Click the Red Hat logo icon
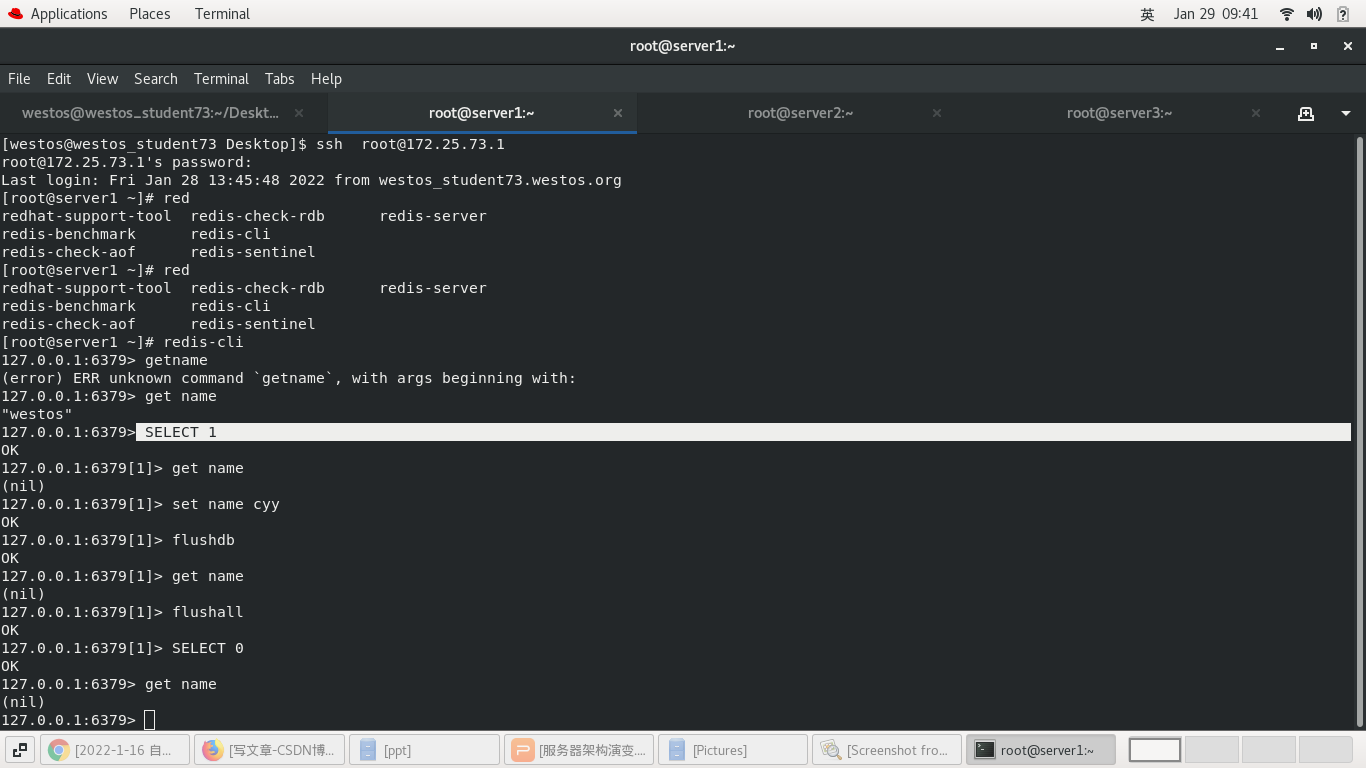The height and width of the screenshot is (768, 1366). point(15,14)
